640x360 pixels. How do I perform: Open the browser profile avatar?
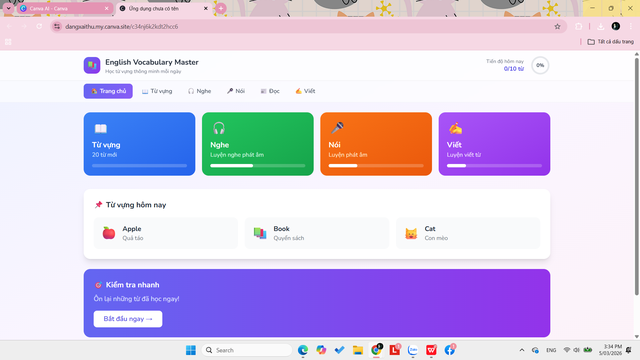pyautogui.click(x=616, y=27)
